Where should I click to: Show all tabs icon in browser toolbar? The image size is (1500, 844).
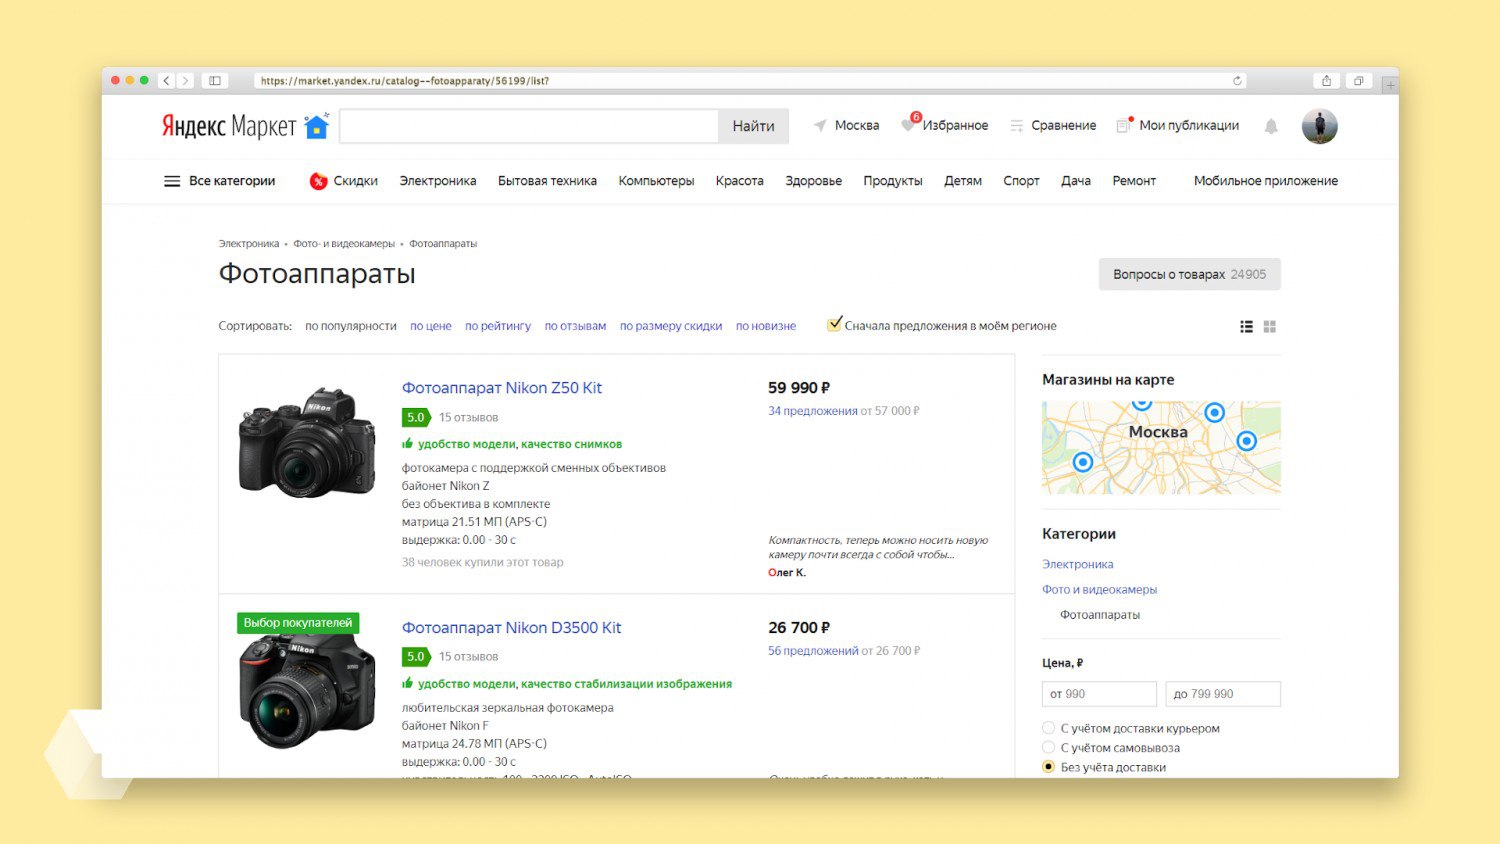[x=1358, y=81]
